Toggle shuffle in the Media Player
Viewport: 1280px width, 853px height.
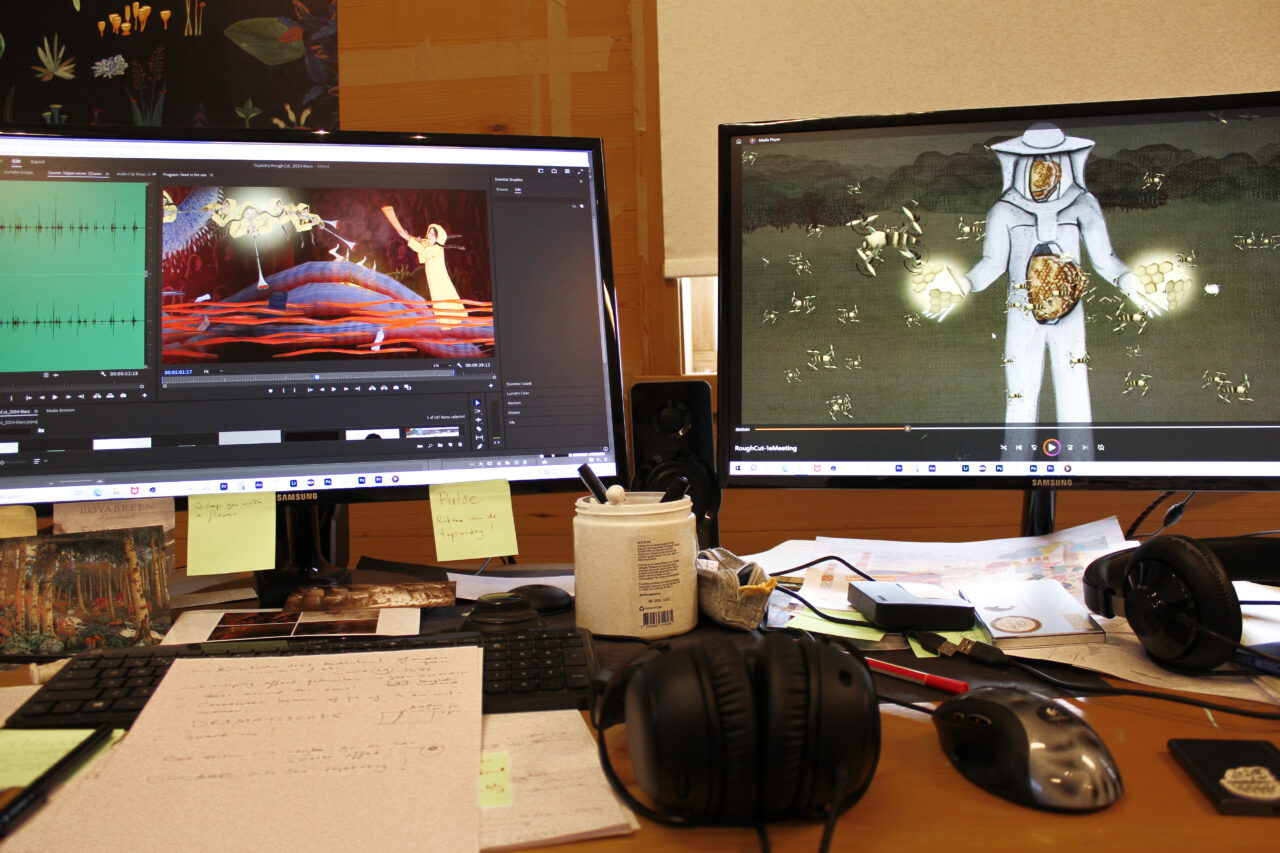click(1003, 447)
